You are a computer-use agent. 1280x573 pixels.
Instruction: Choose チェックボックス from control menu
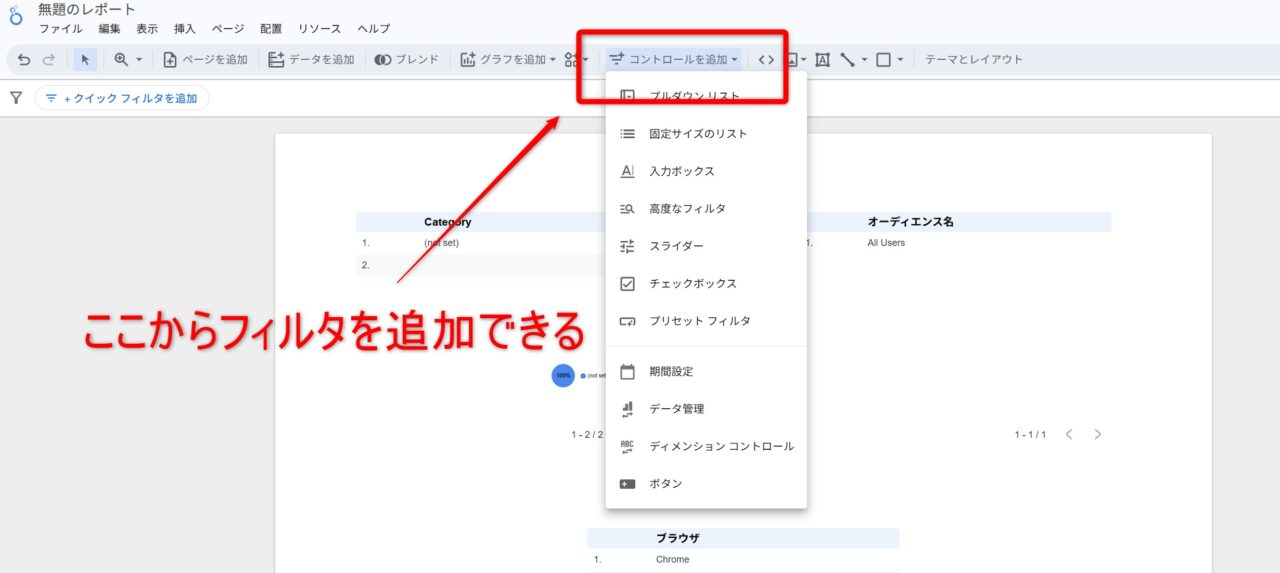692,284
